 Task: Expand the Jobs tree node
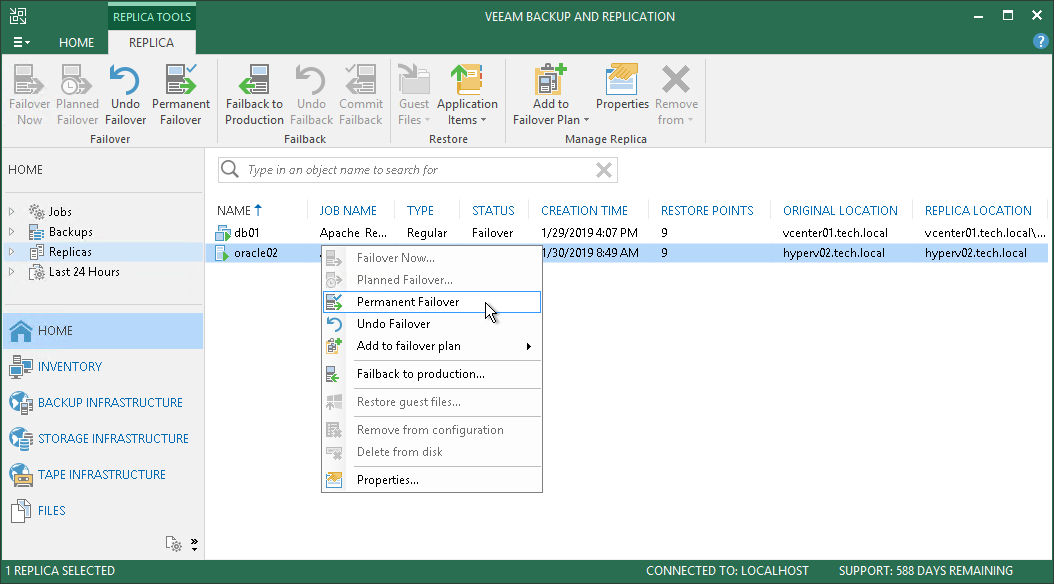12,212
